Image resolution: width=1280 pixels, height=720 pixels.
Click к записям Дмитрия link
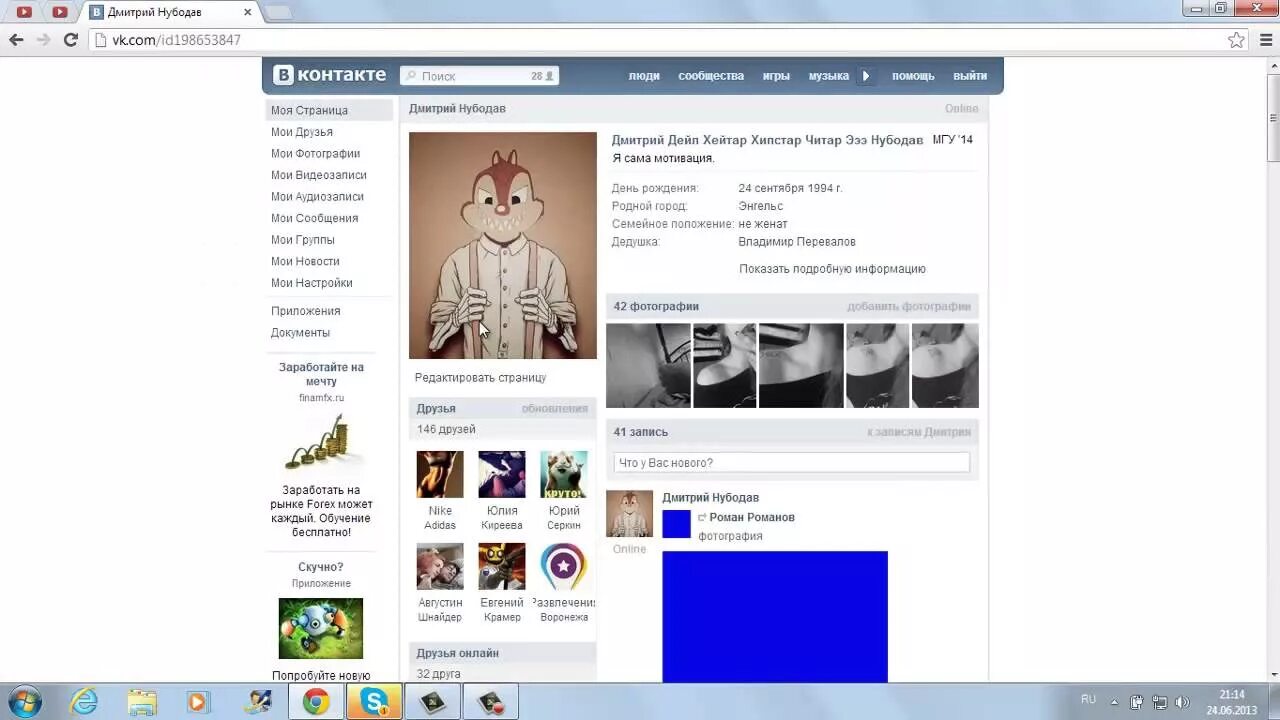(919, 432)
